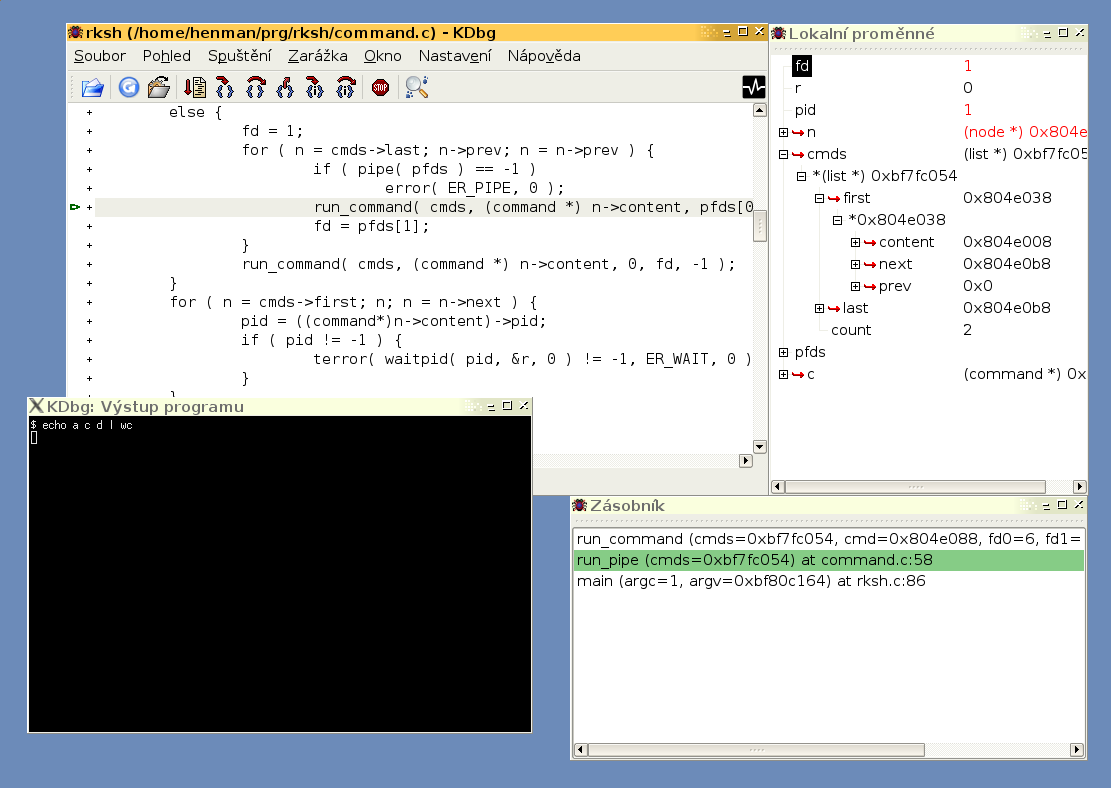
Task: Open the Spuštění menu
Action: tap(239, 56)
